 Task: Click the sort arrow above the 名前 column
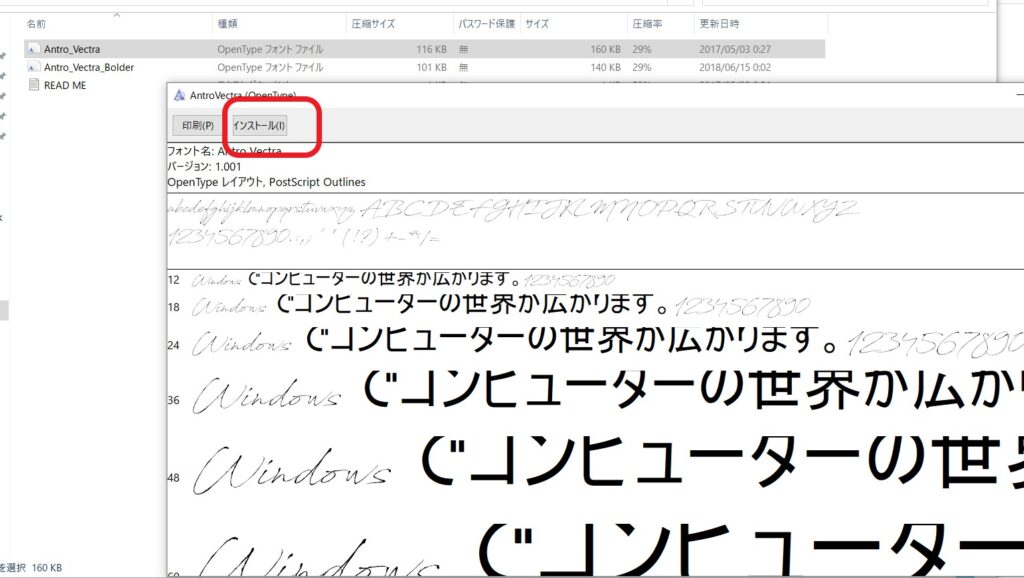(x=117, y=15)
